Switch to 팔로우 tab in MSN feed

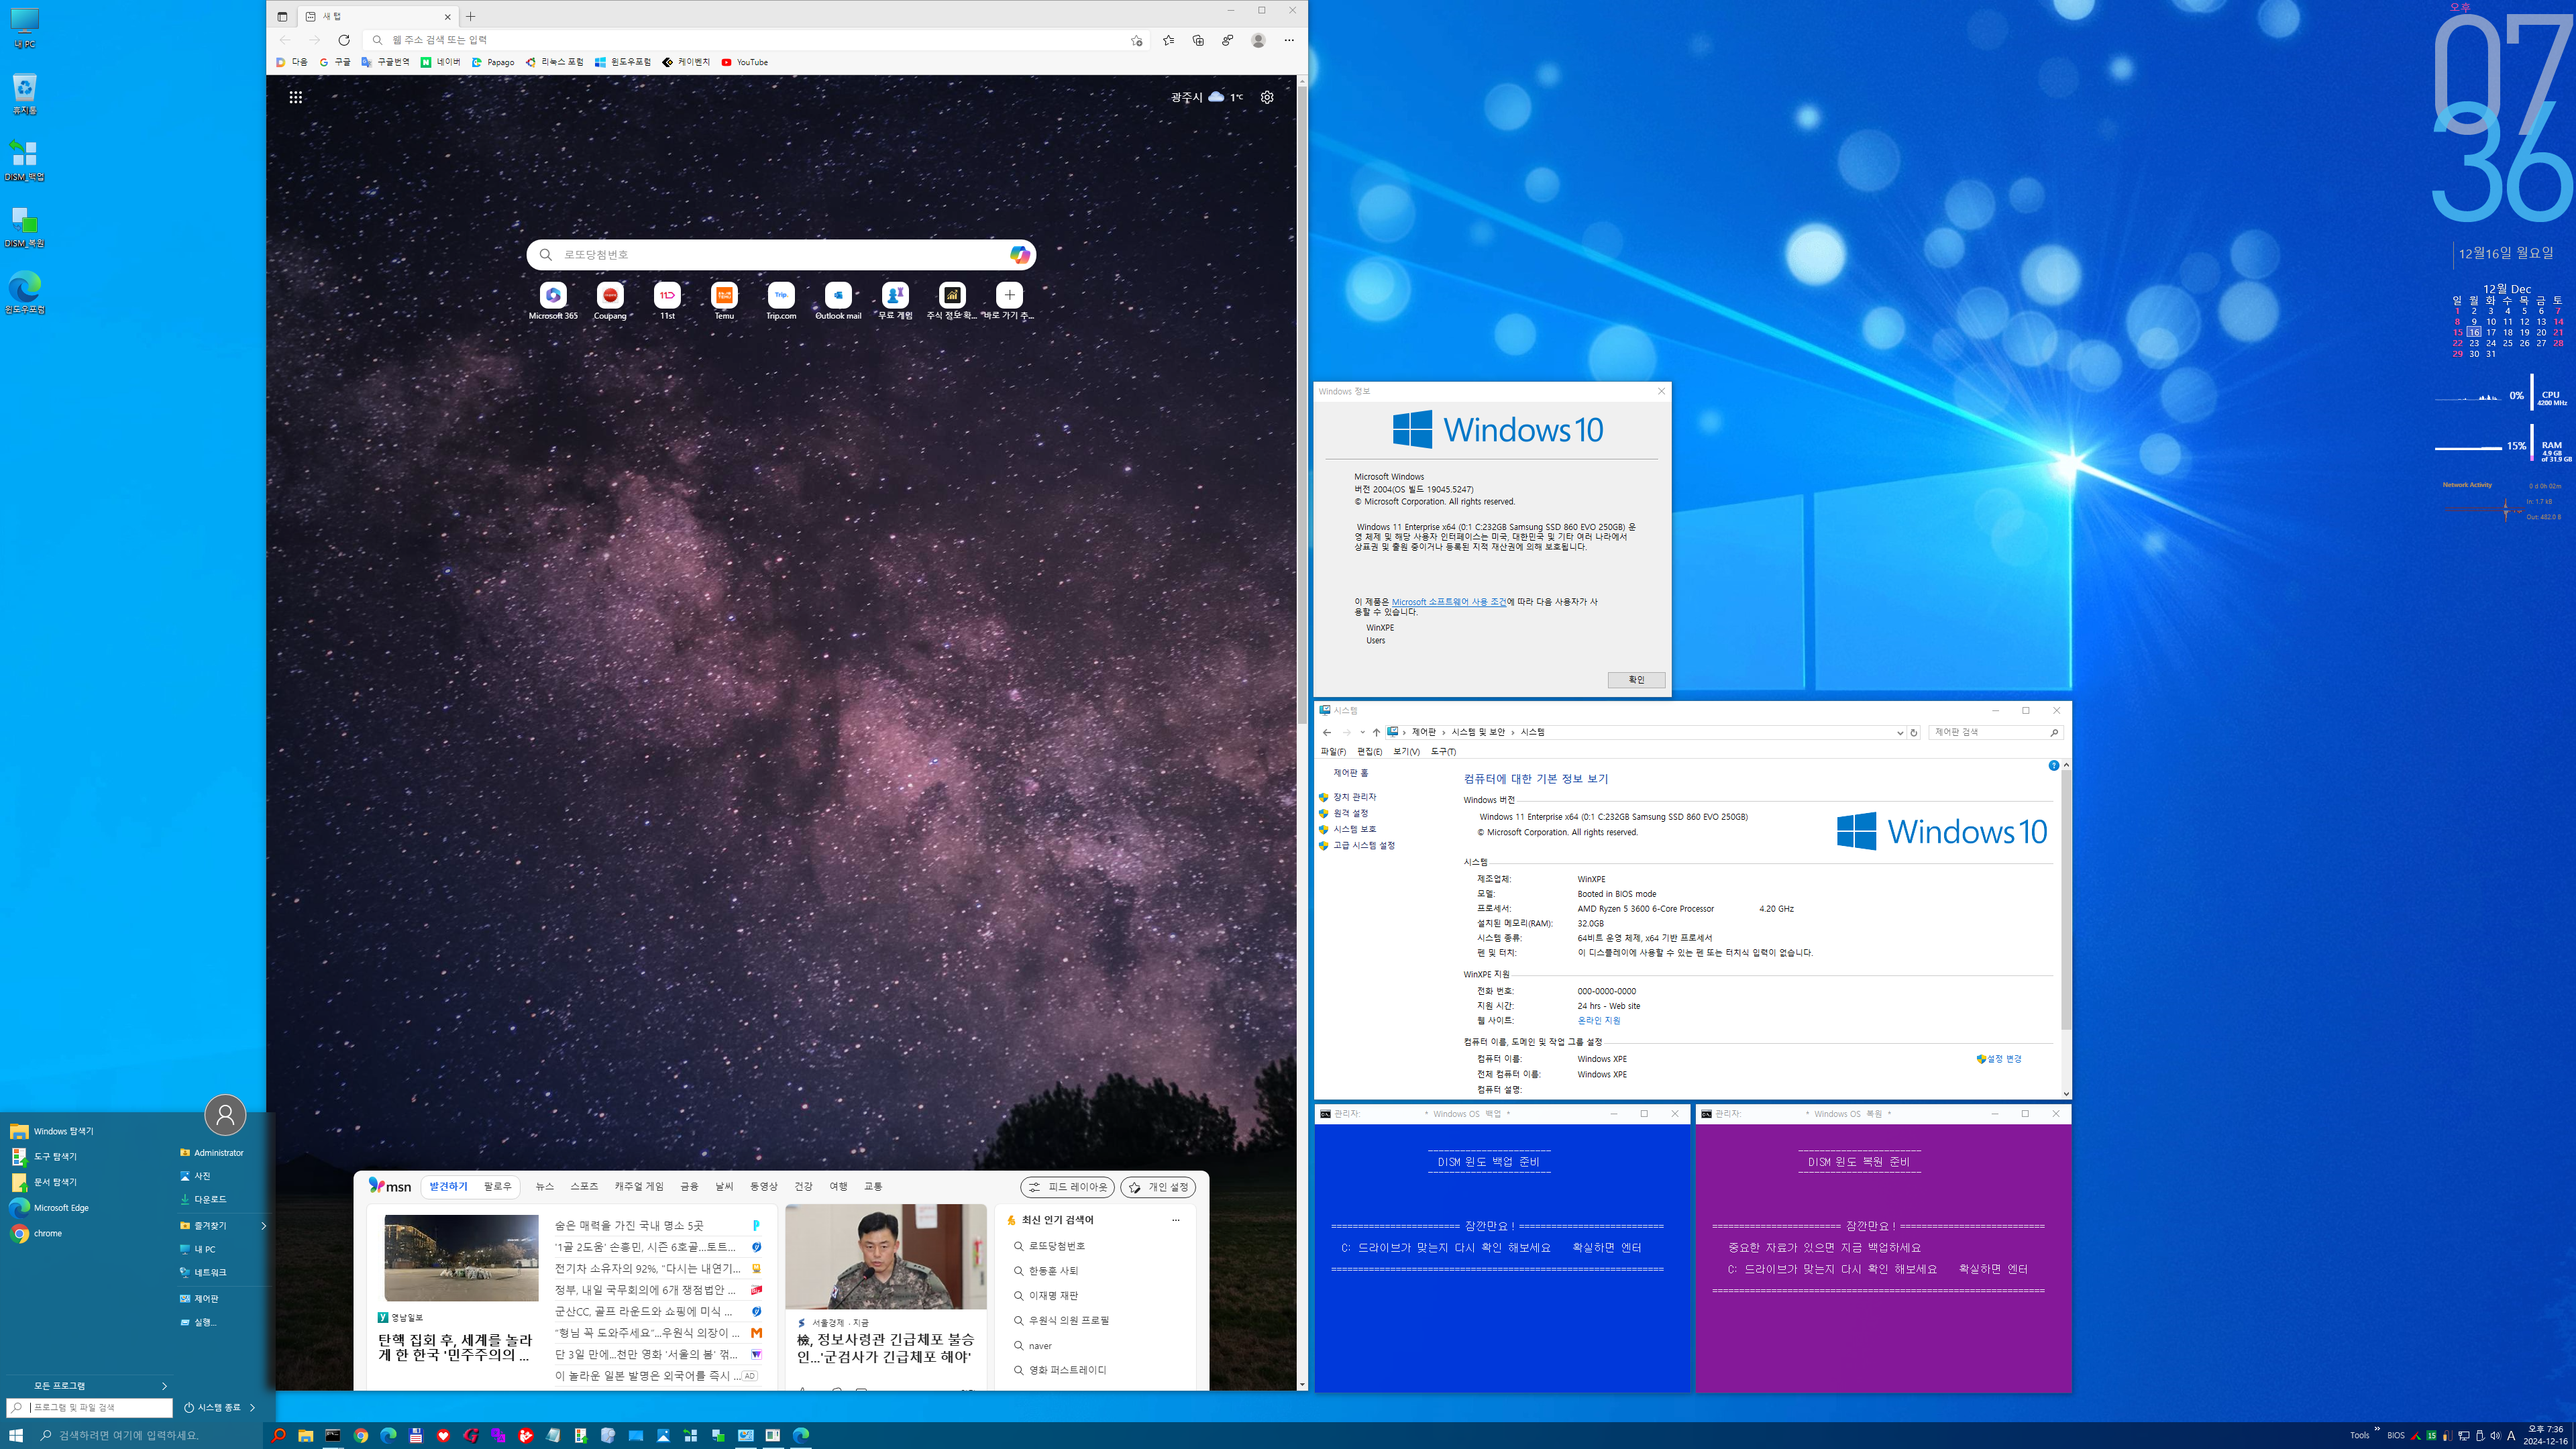click(x=497, y=1186)
